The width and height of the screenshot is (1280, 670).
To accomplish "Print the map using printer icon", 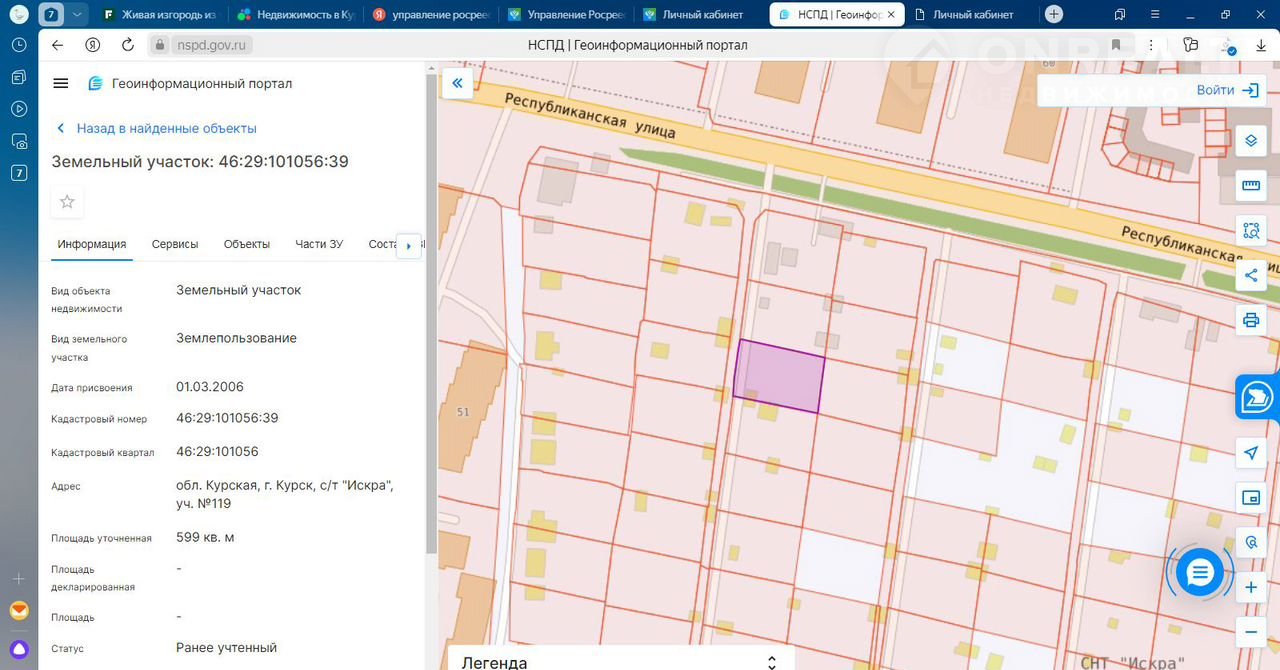I will click(1250, 320).
